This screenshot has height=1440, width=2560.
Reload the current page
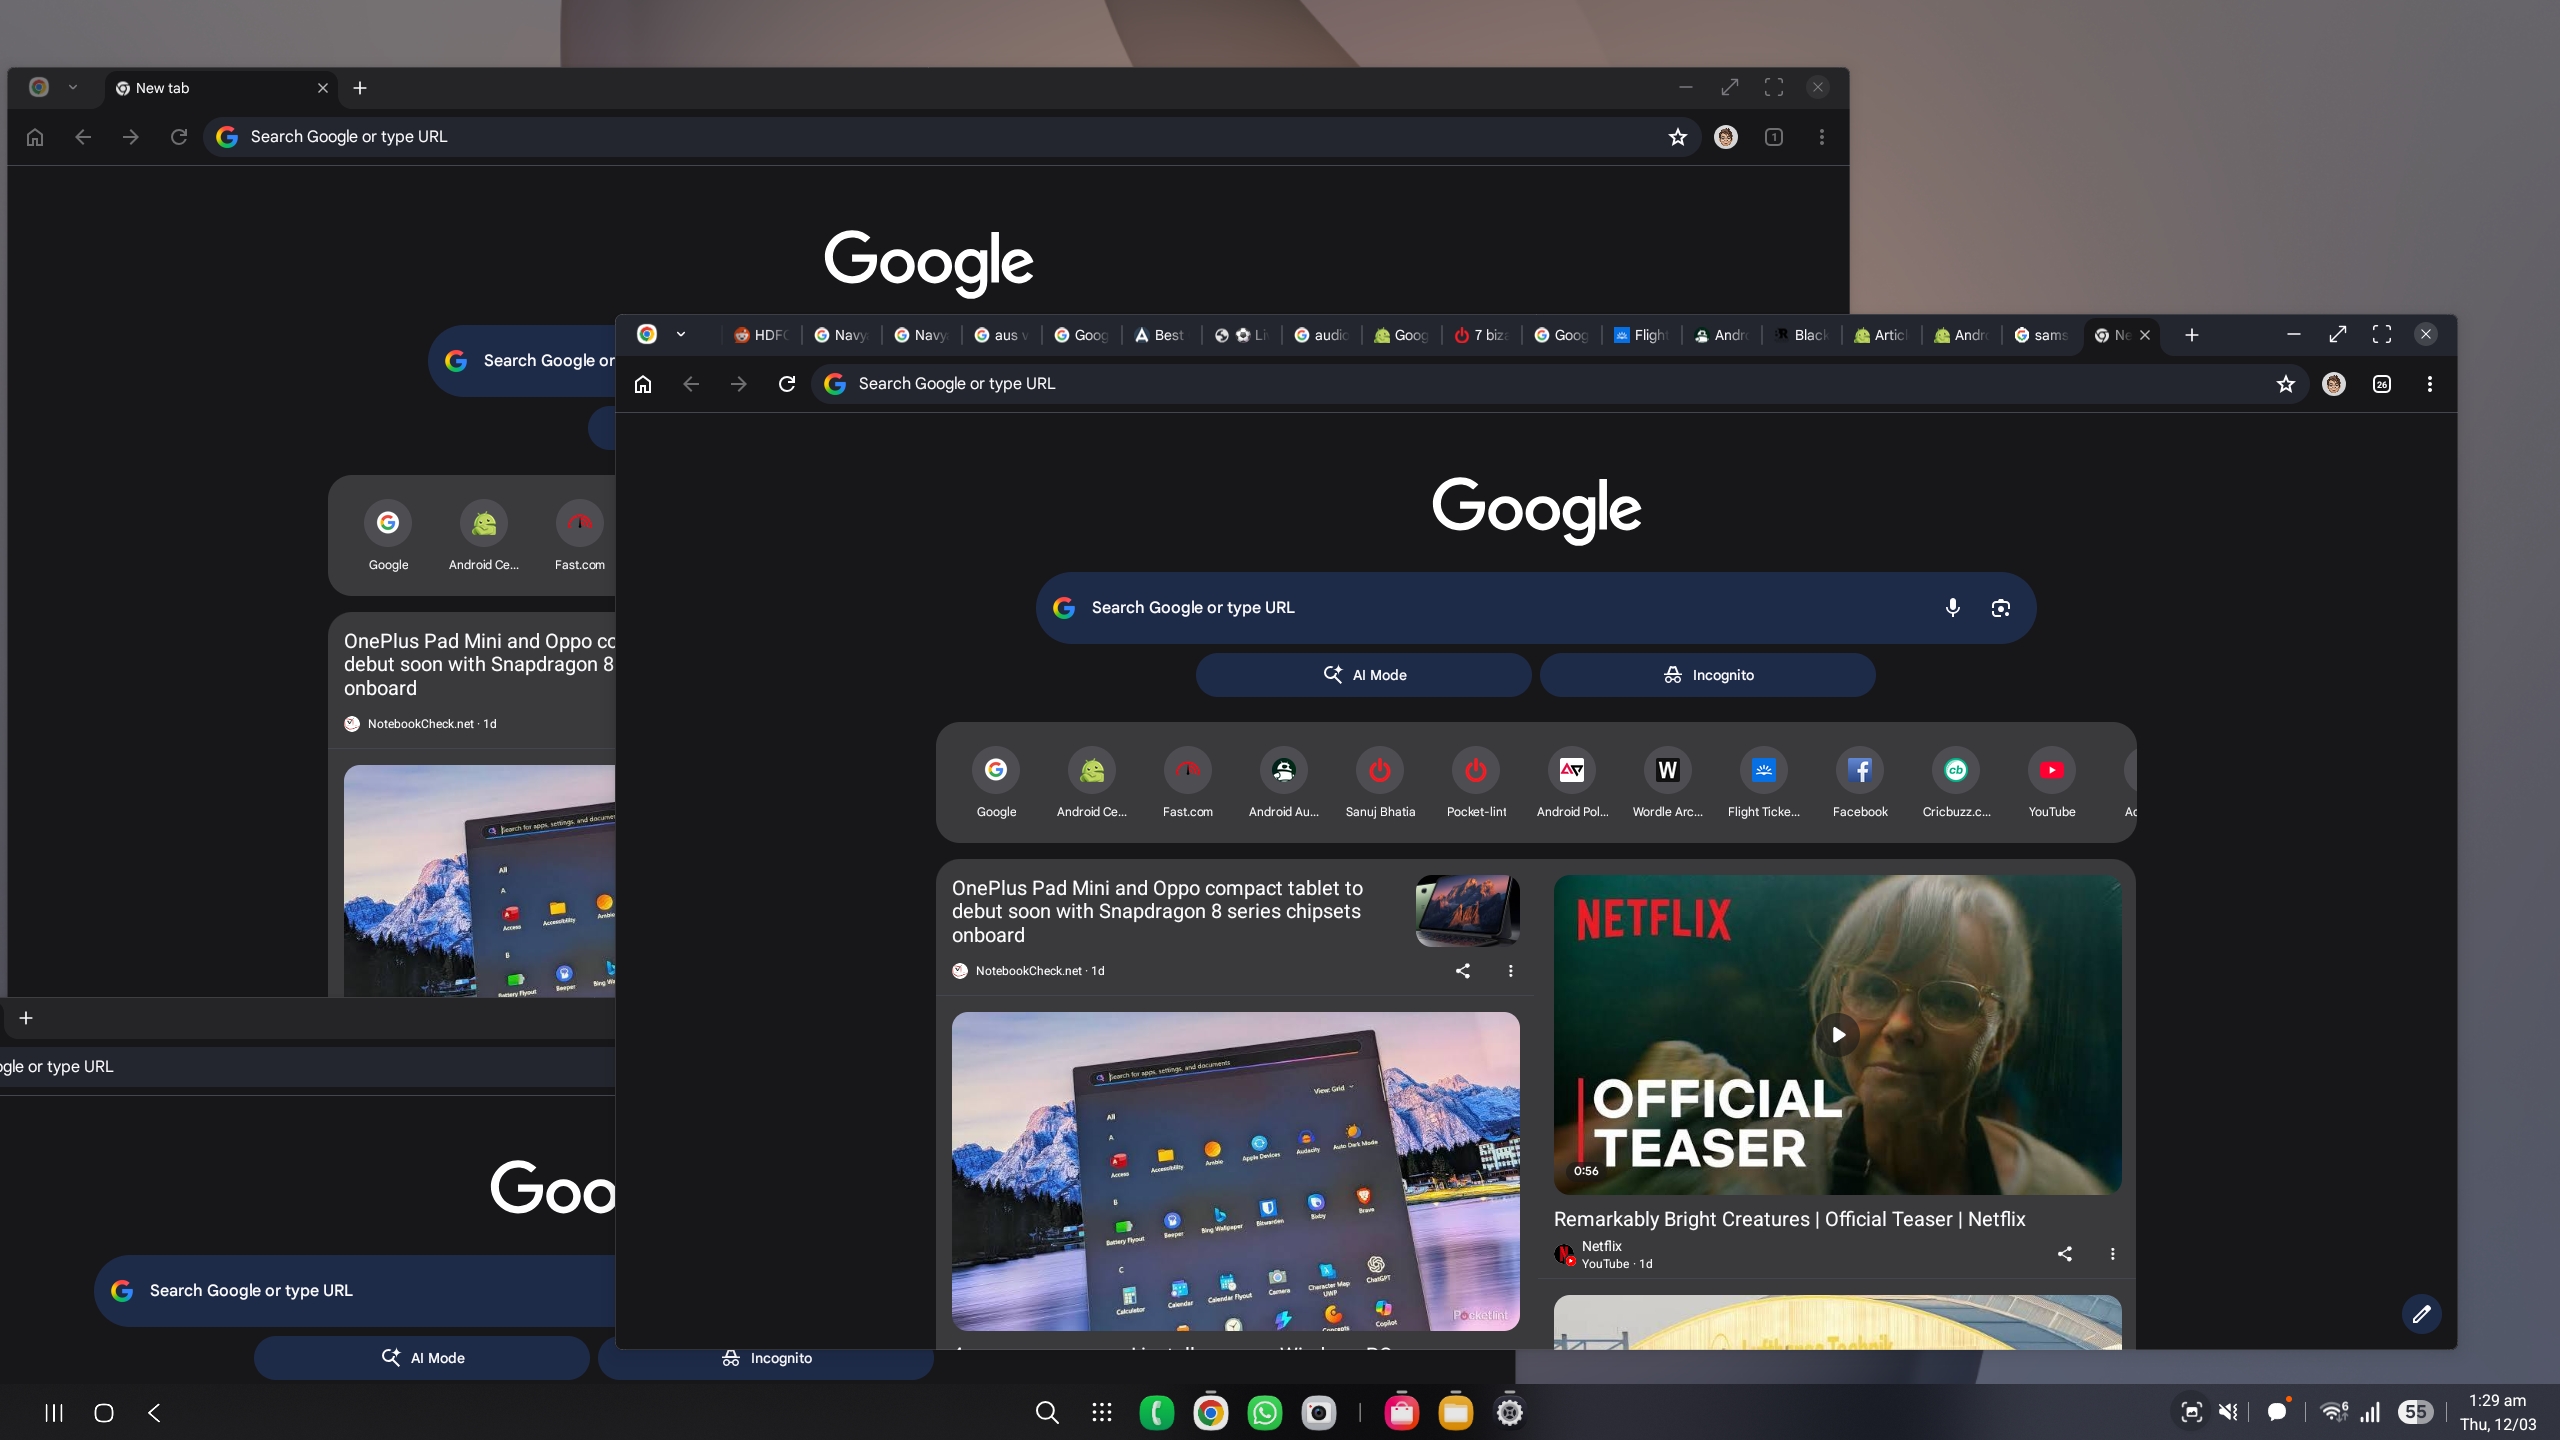point(787,383)
